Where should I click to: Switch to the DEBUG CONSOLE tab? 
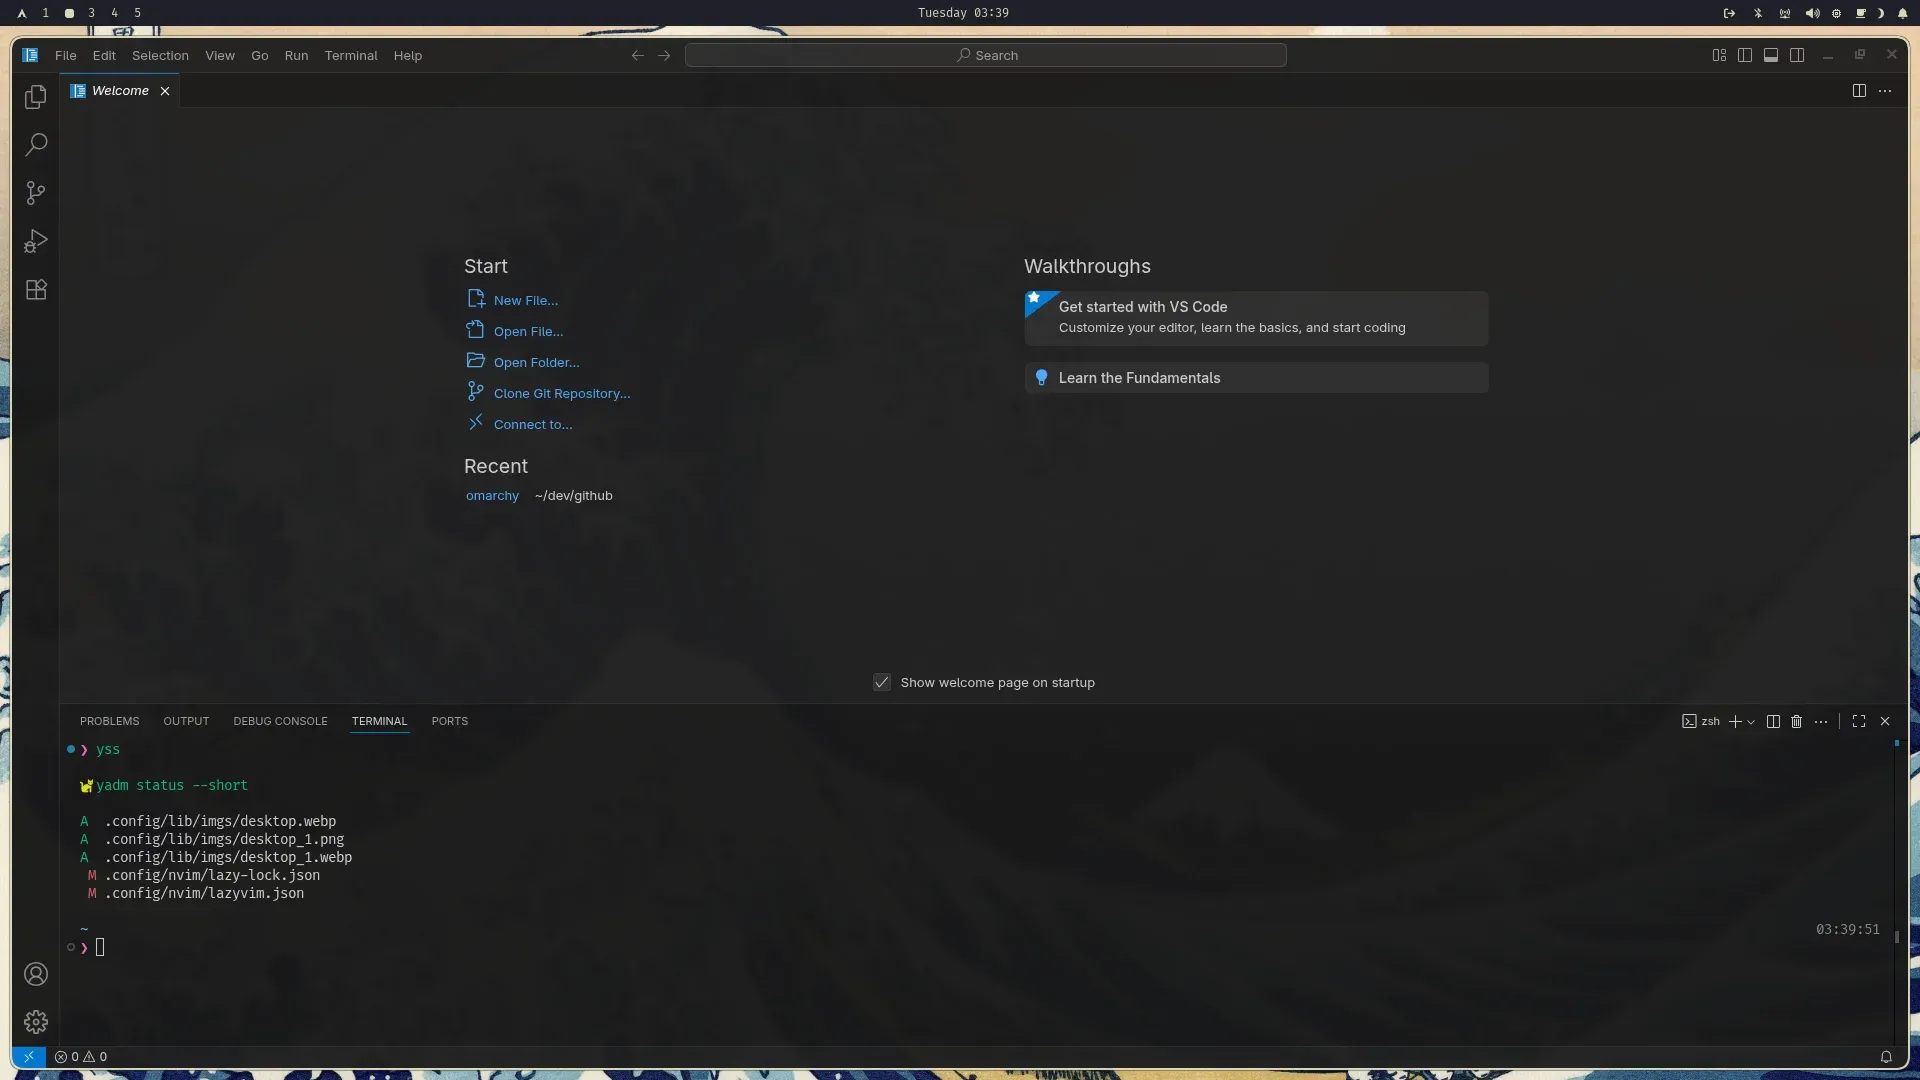click(x=281, y=722)
